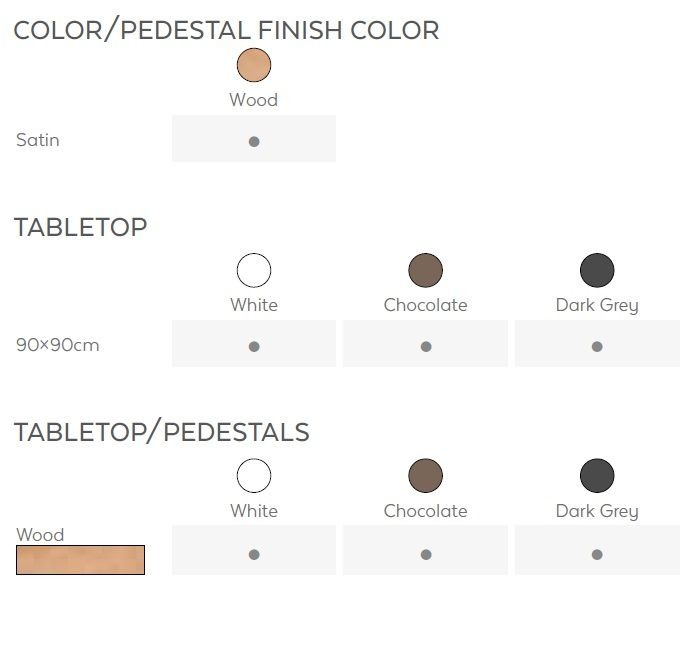Click the Satin row label
The height and width of the screenshot is (645, 693).
click(x=38, y=140)
